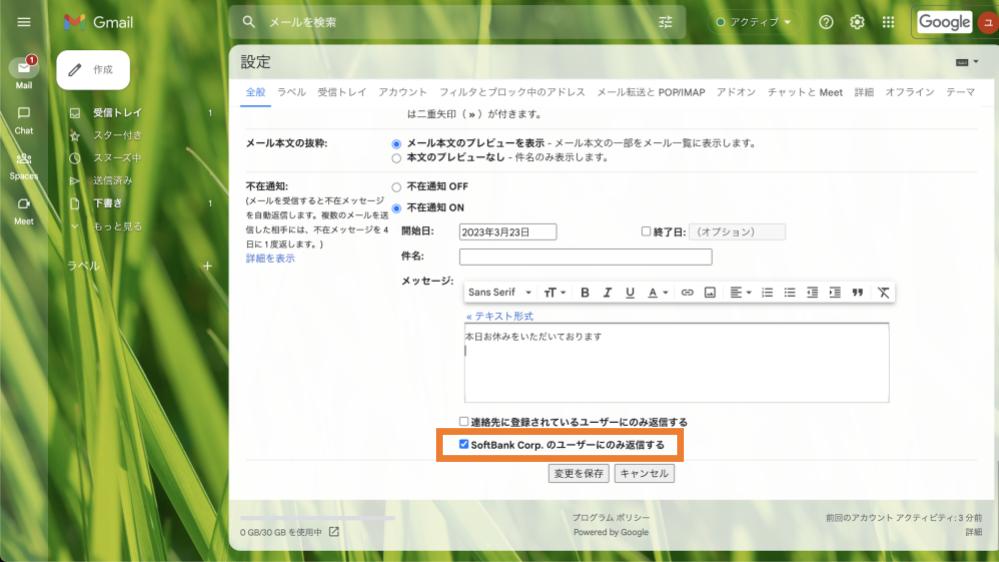This screenshot has width=999, height=562.
Task: Click the Compose button
Action: coord(93,69)
